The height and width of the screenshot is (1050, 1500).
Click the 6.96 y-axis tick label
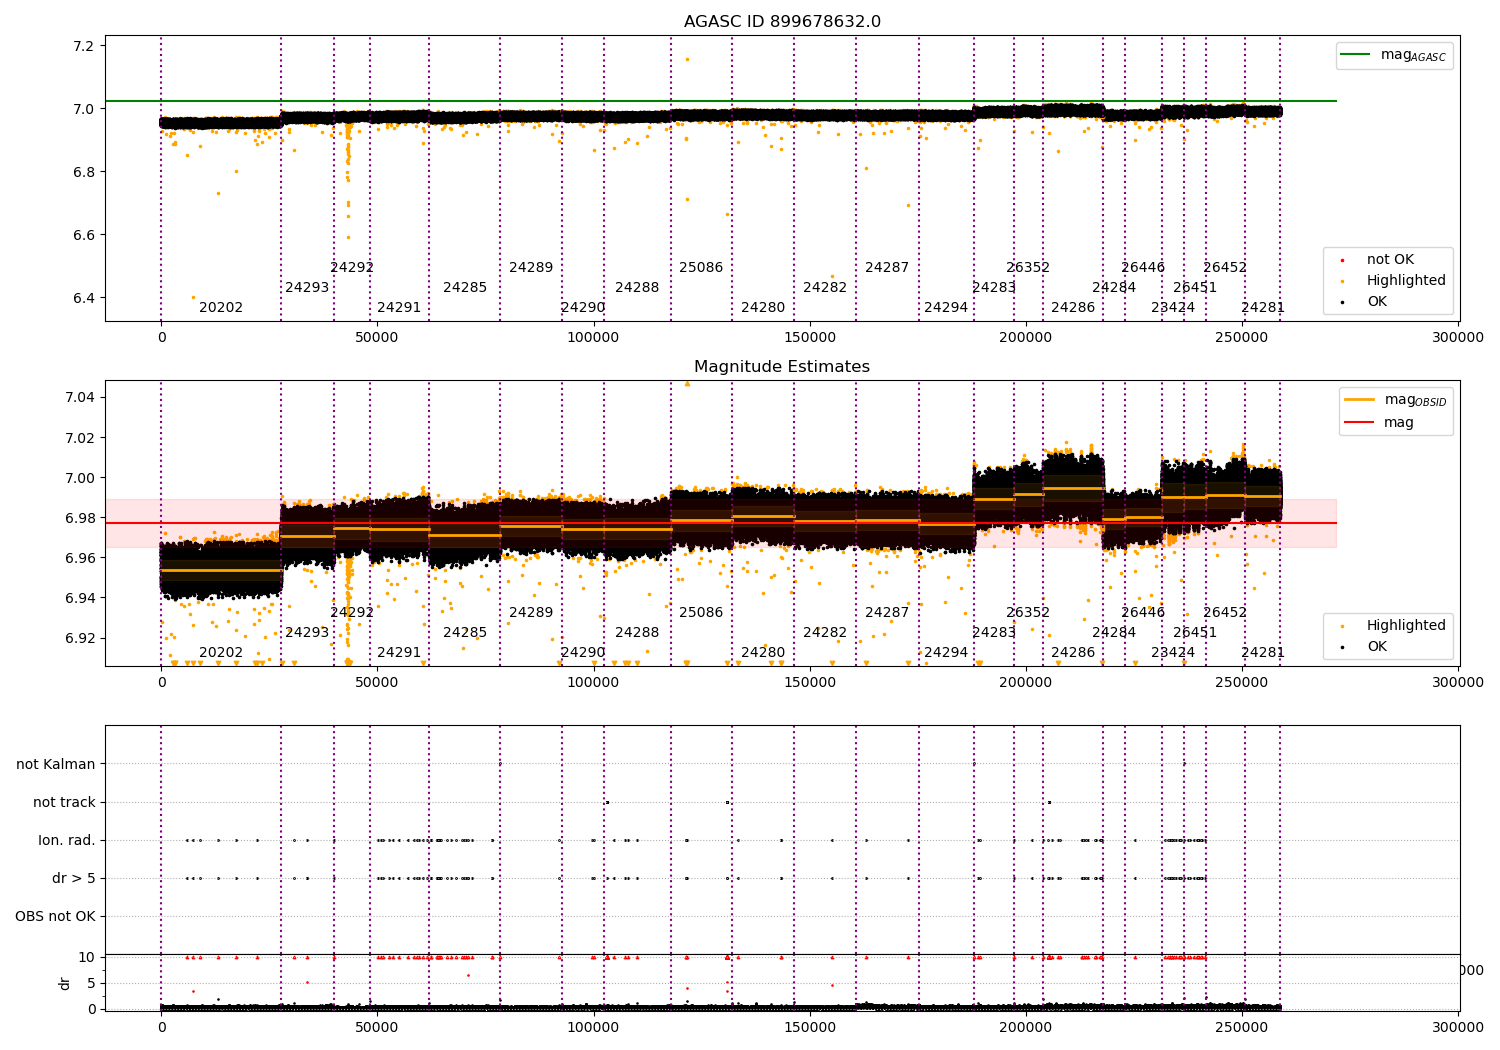pyautogui.click(x=80, y=558)
